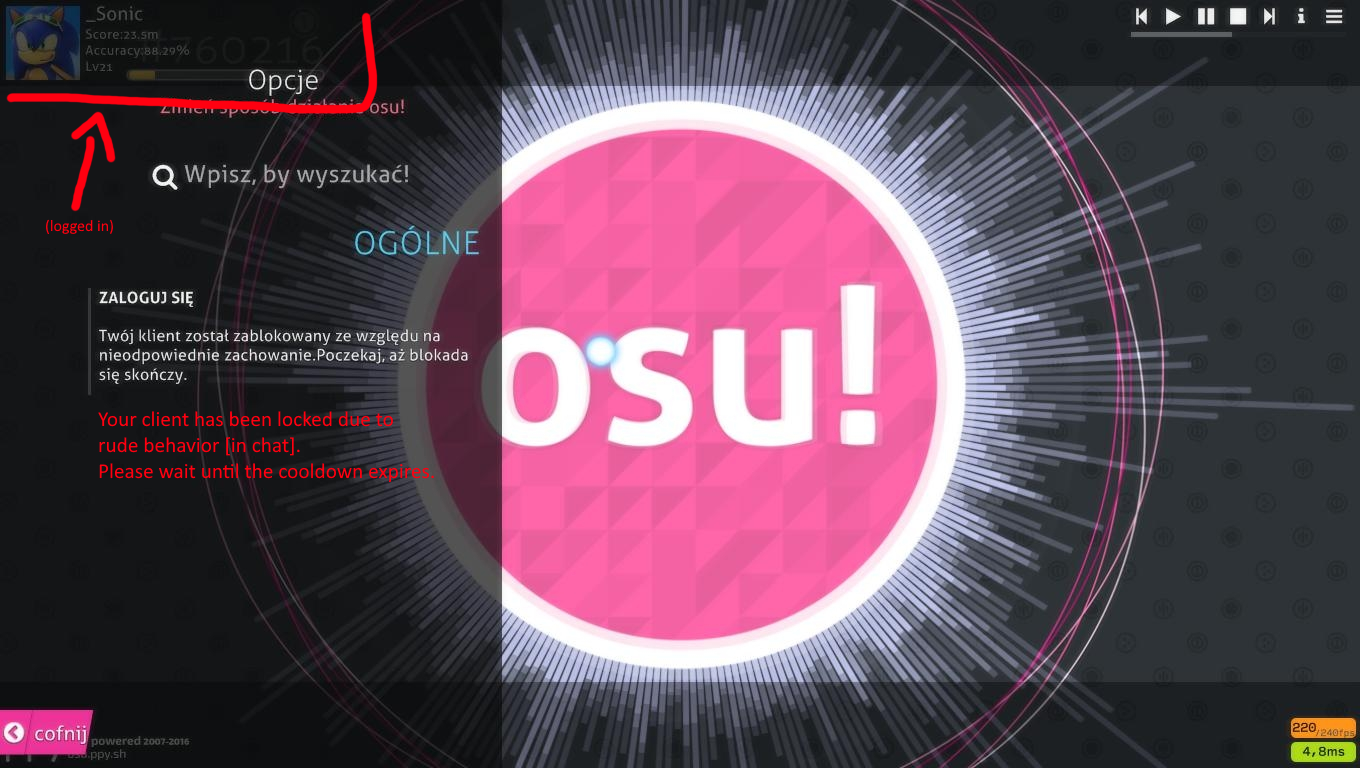Open the _Sonic username profile panel

point(115,14)
